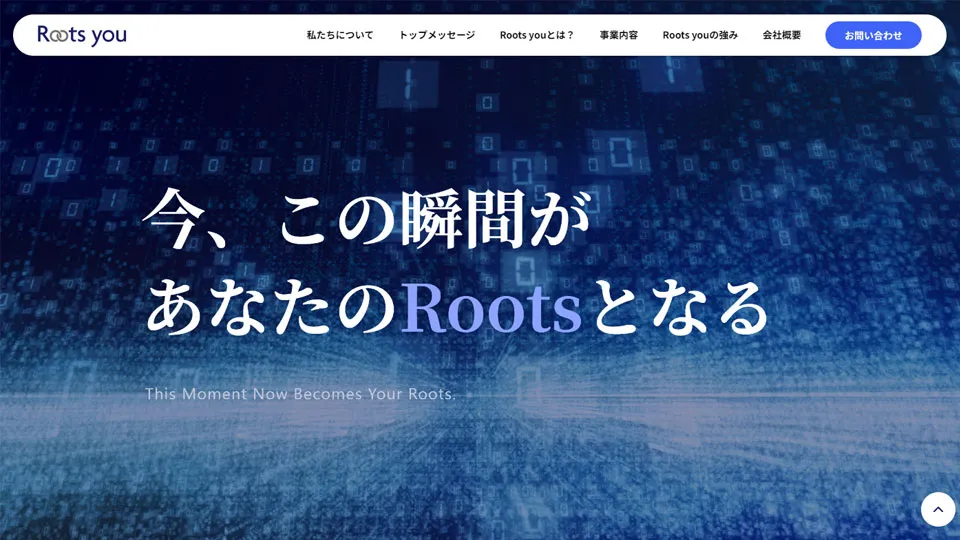Open the 会社概要 page link

[782, 35]
